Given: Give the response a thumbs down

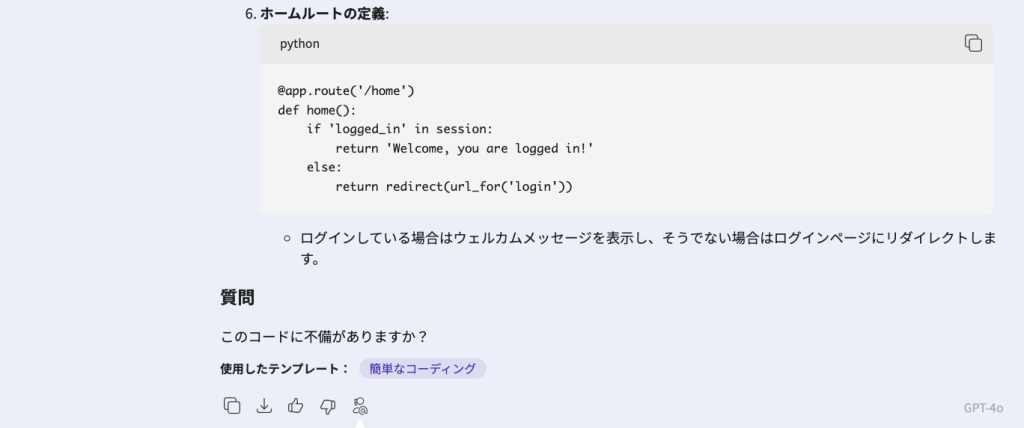Looking at the screenshot, I should [328, 405].
